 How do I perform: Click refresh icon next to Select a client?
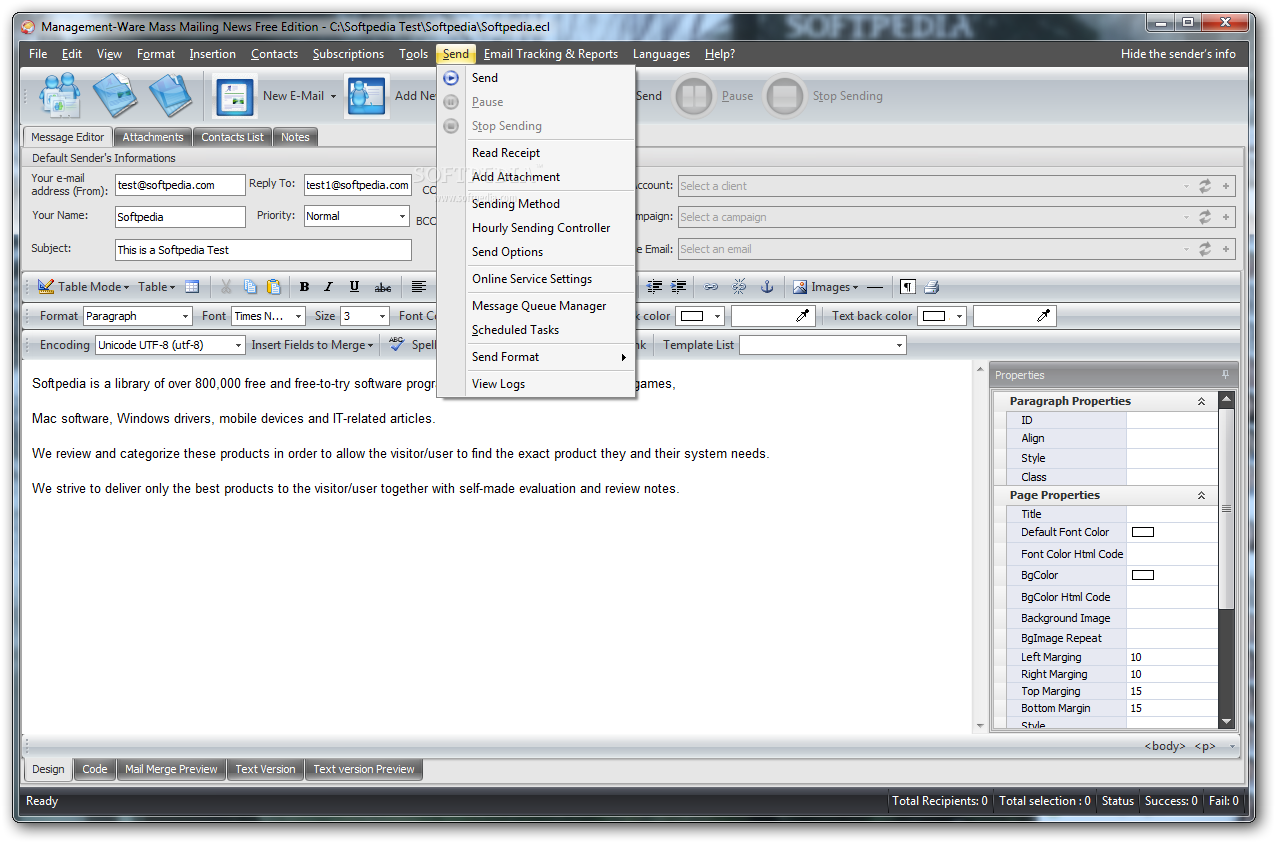tap(1205, 186)
